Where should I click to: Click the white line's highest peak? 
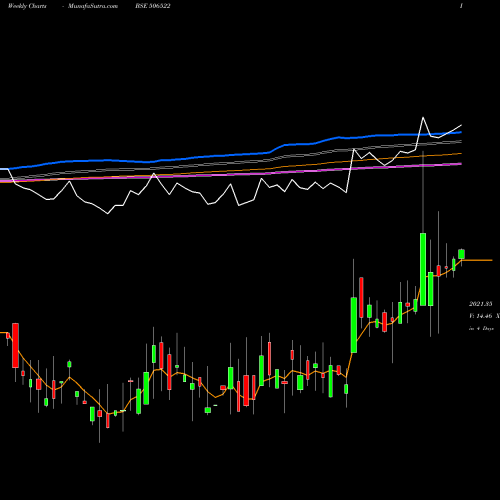click(423, 117)
